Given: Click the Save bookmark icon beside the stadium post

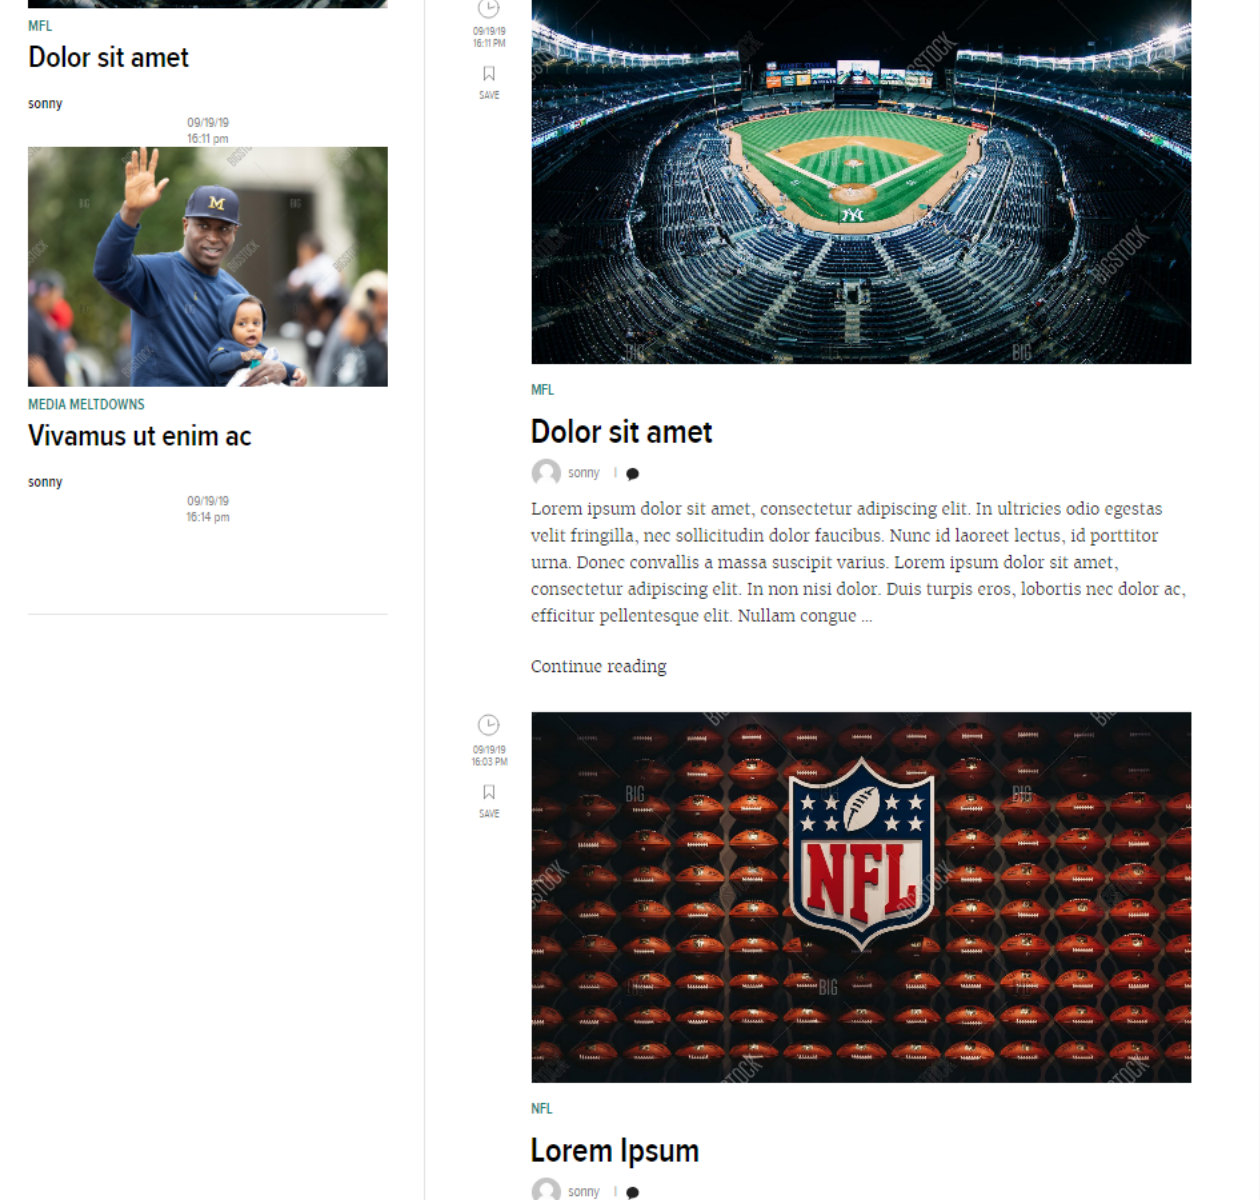Looking at the screenshot, I should tap(489, 74).
